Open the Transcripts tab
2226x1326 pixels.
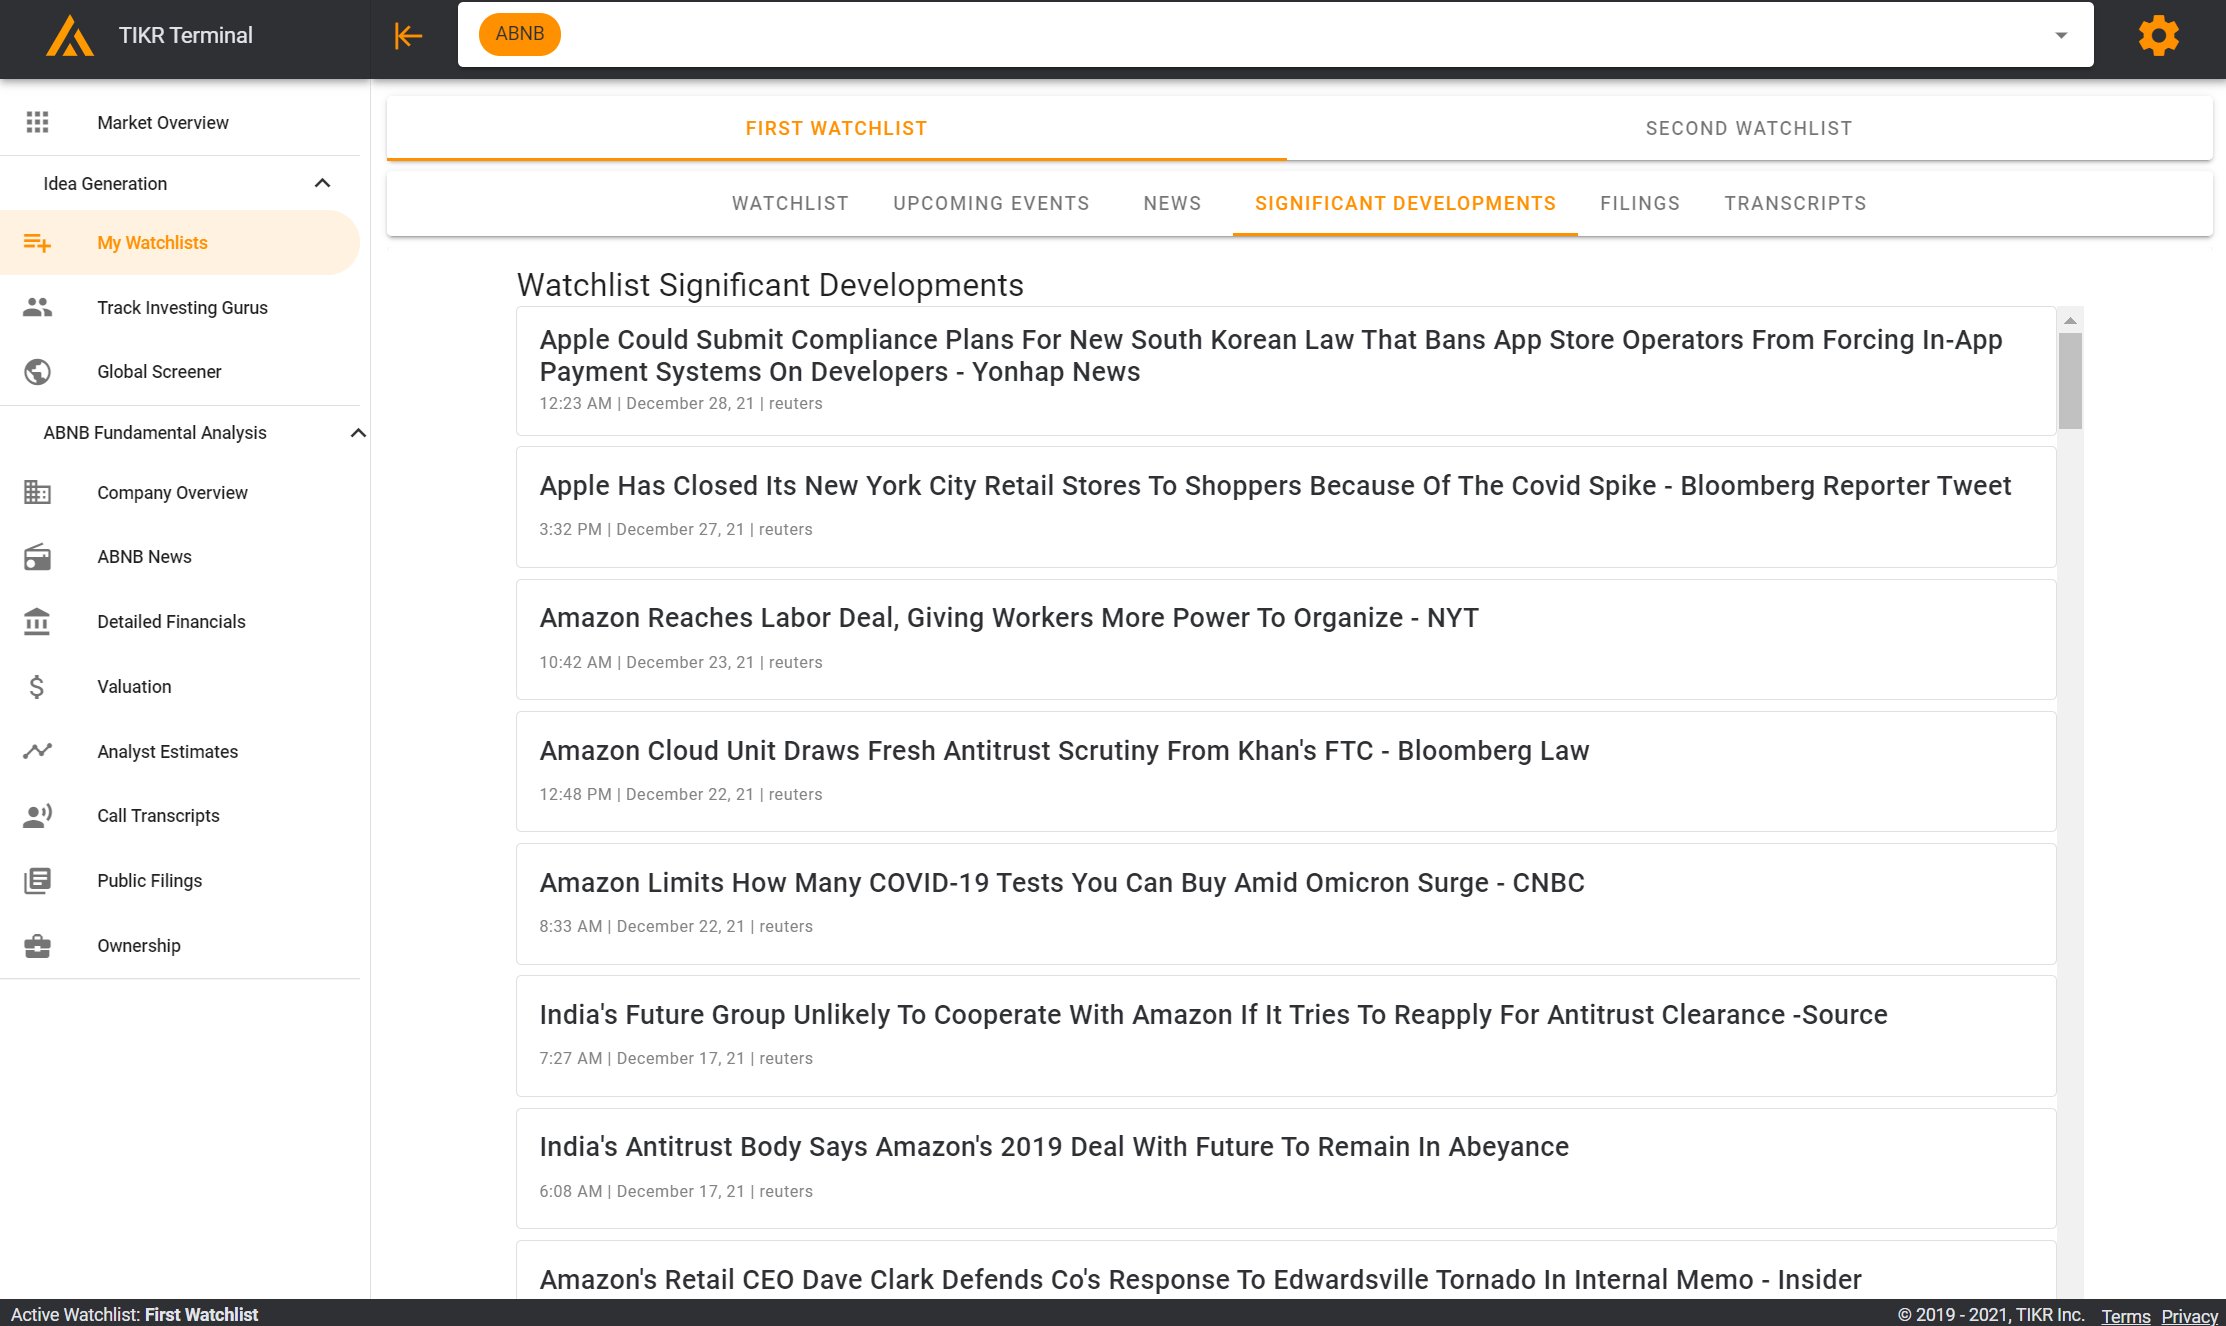tap(1795, 203)
